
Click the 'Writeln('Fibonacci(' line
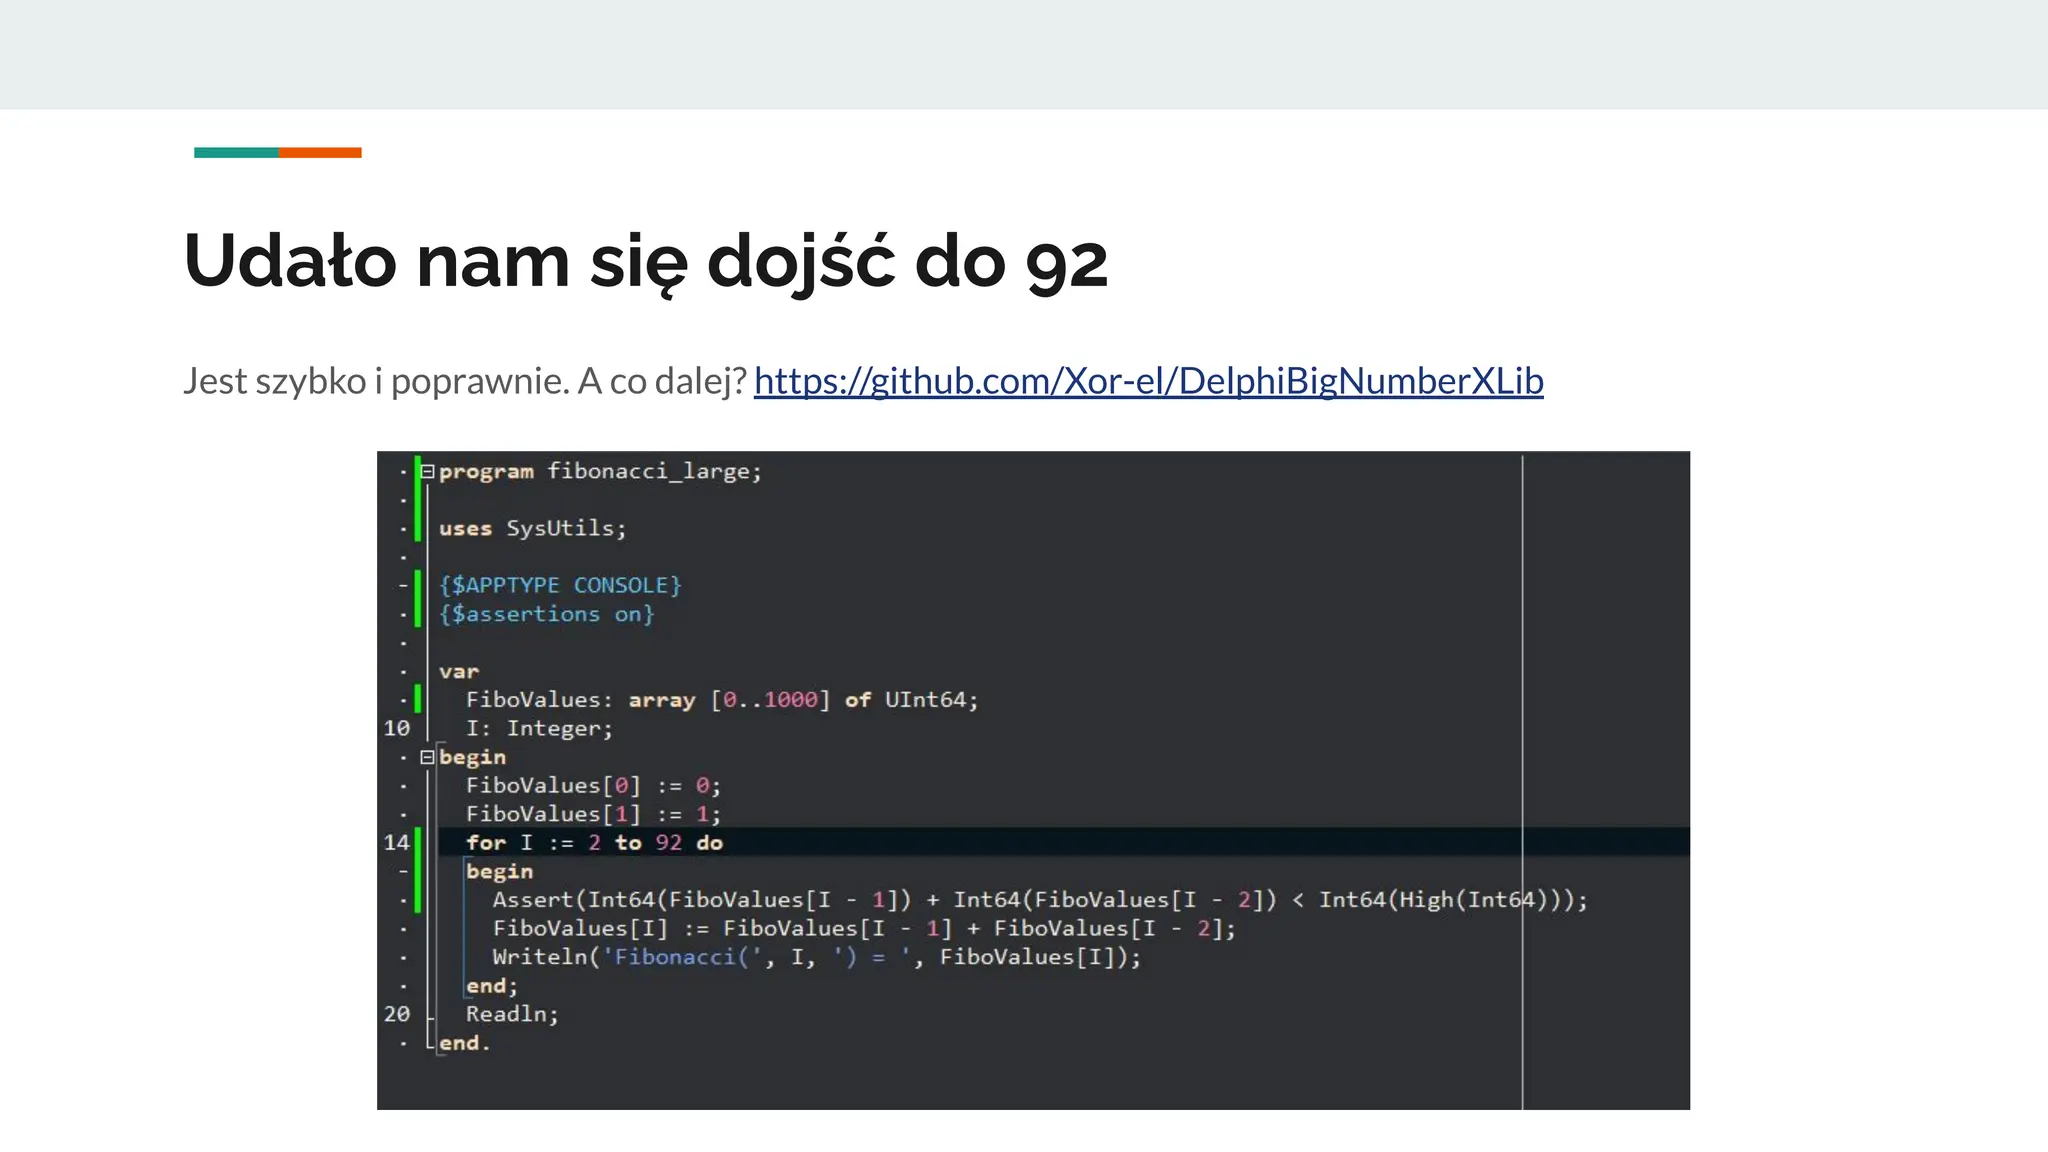[x=816, y=957]
